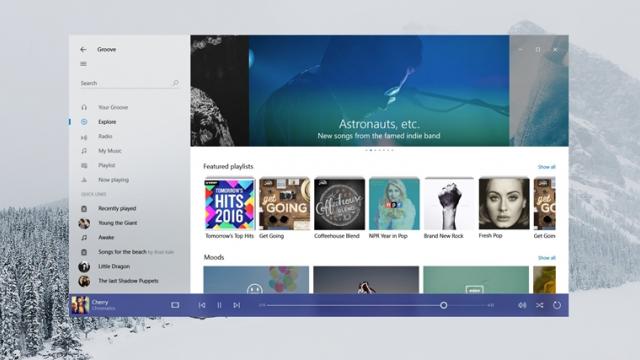Open the dark gray mood card

click(x=366, y=280)
